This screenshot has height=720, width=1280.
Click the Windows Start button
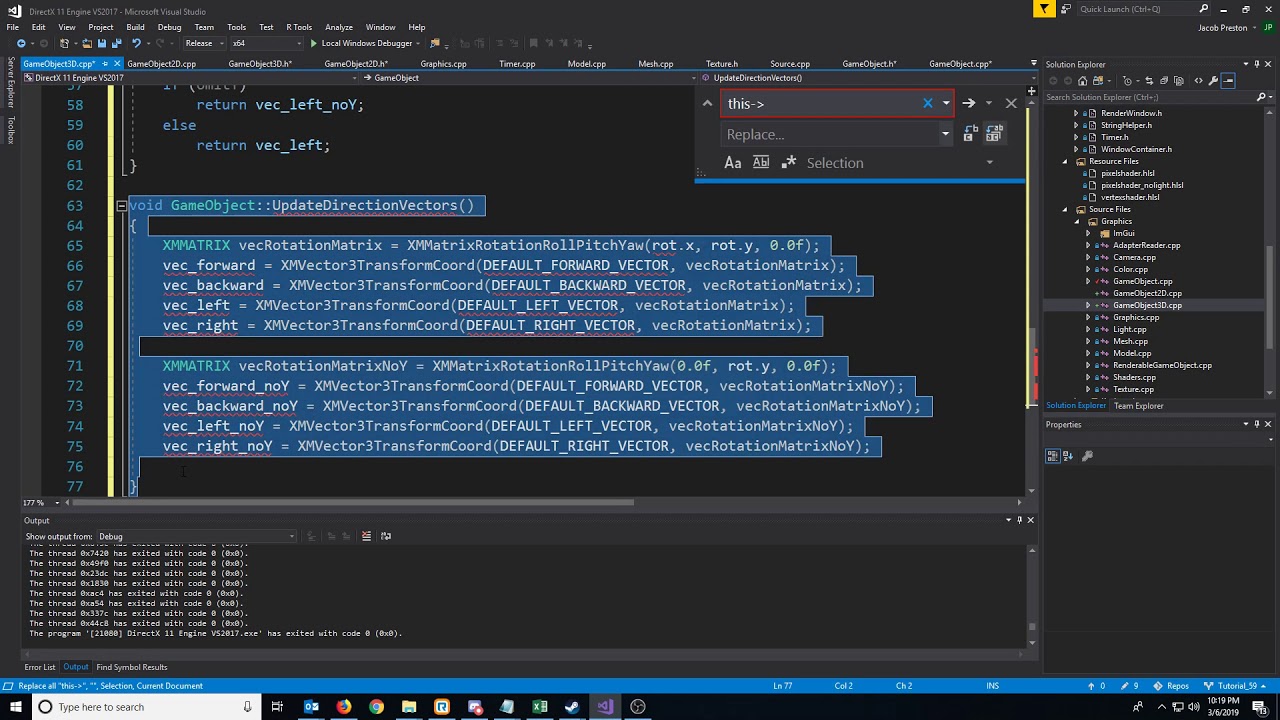pos(15,707)
